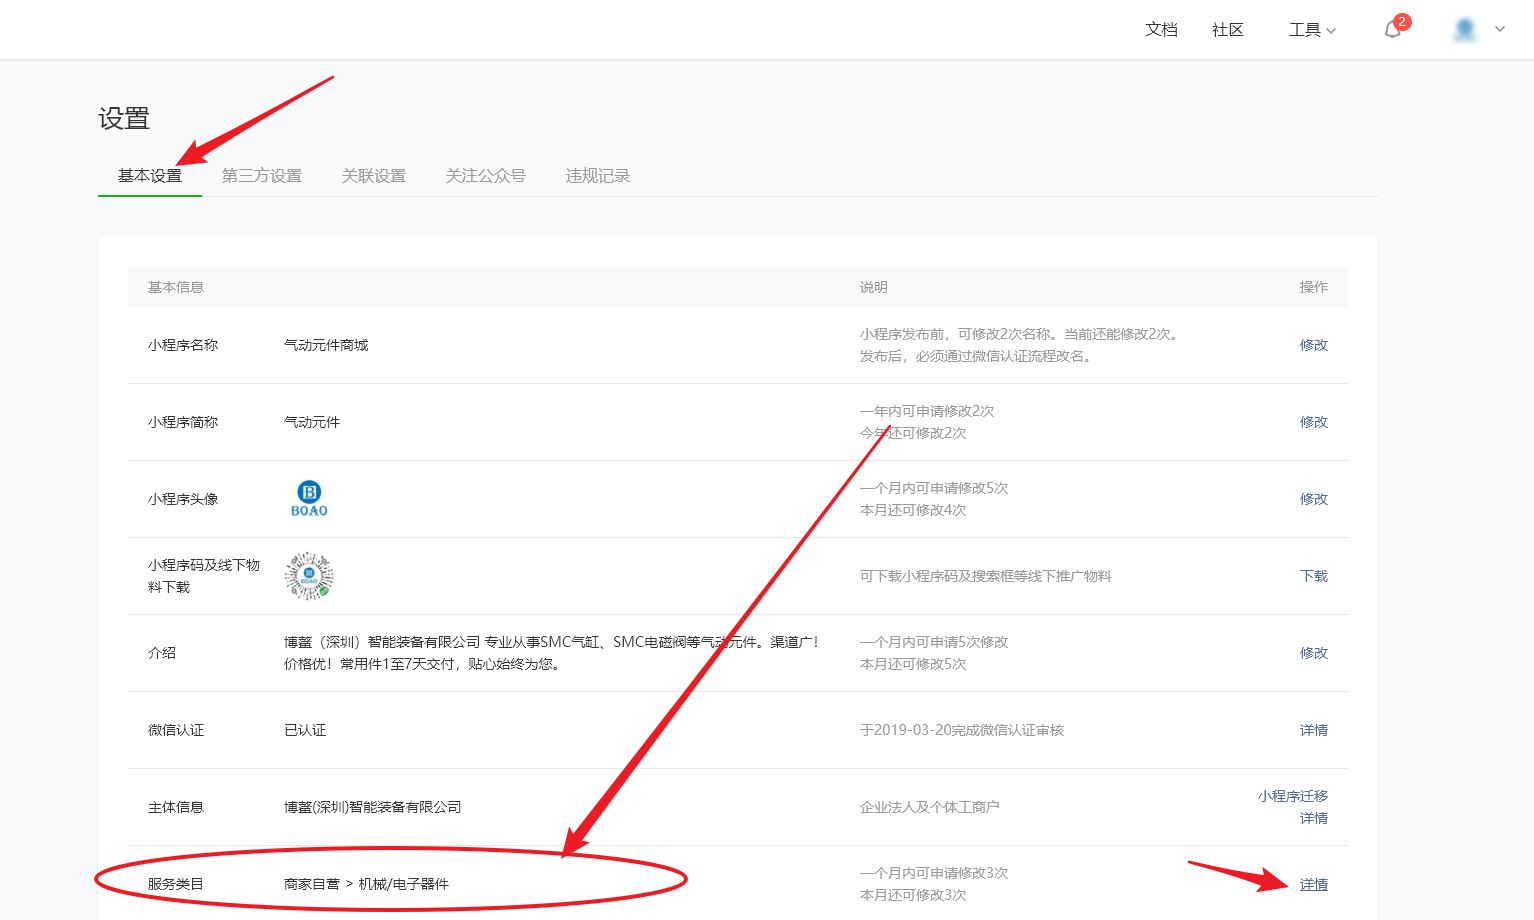
Task: Click the BOAO mini program avatar
Action: point(309,498)
